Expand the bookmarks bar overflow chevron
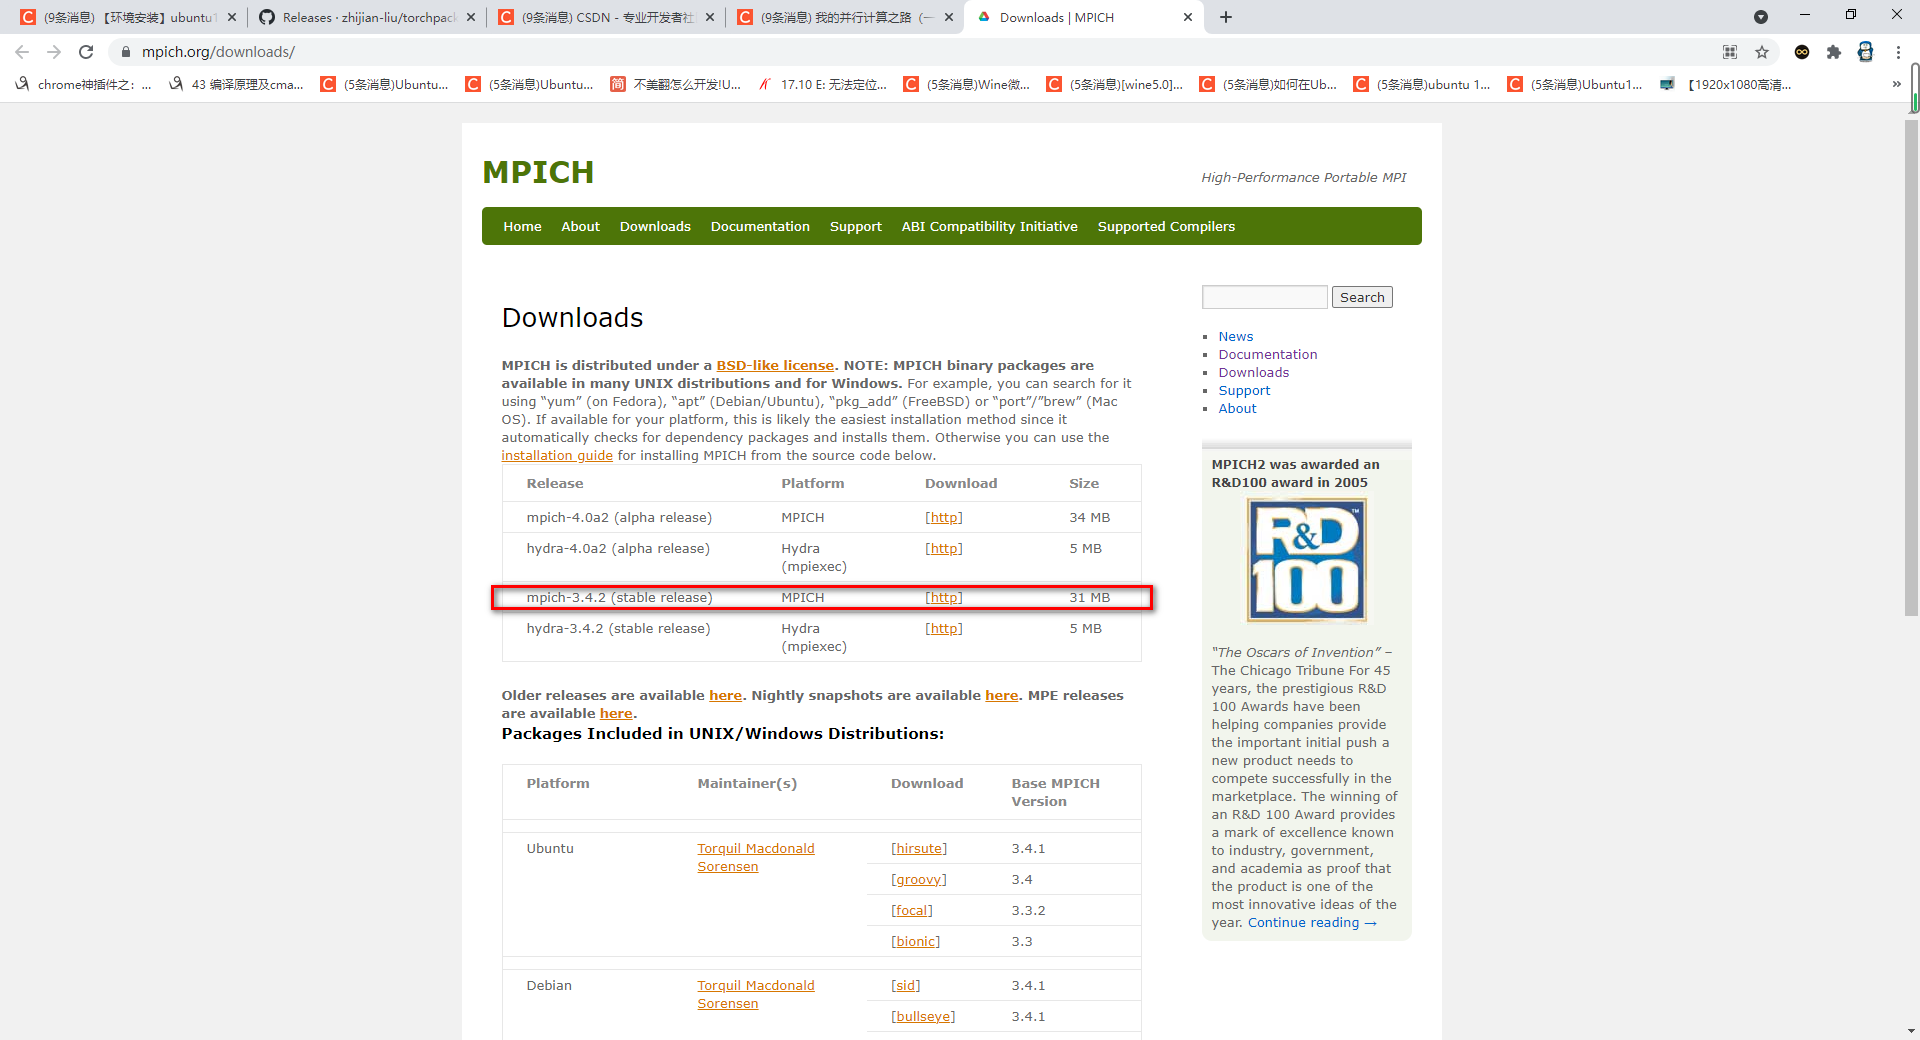The height and width of the screenshot is (1040, 1920). tap(1896, 84)
